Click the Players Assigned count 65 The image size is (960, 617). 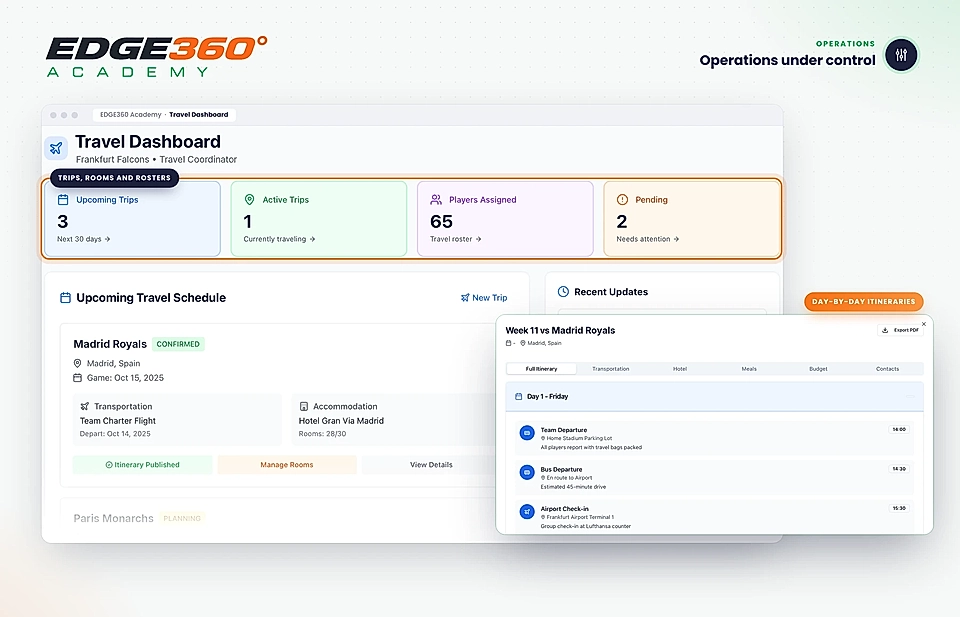tap(441, 222)
